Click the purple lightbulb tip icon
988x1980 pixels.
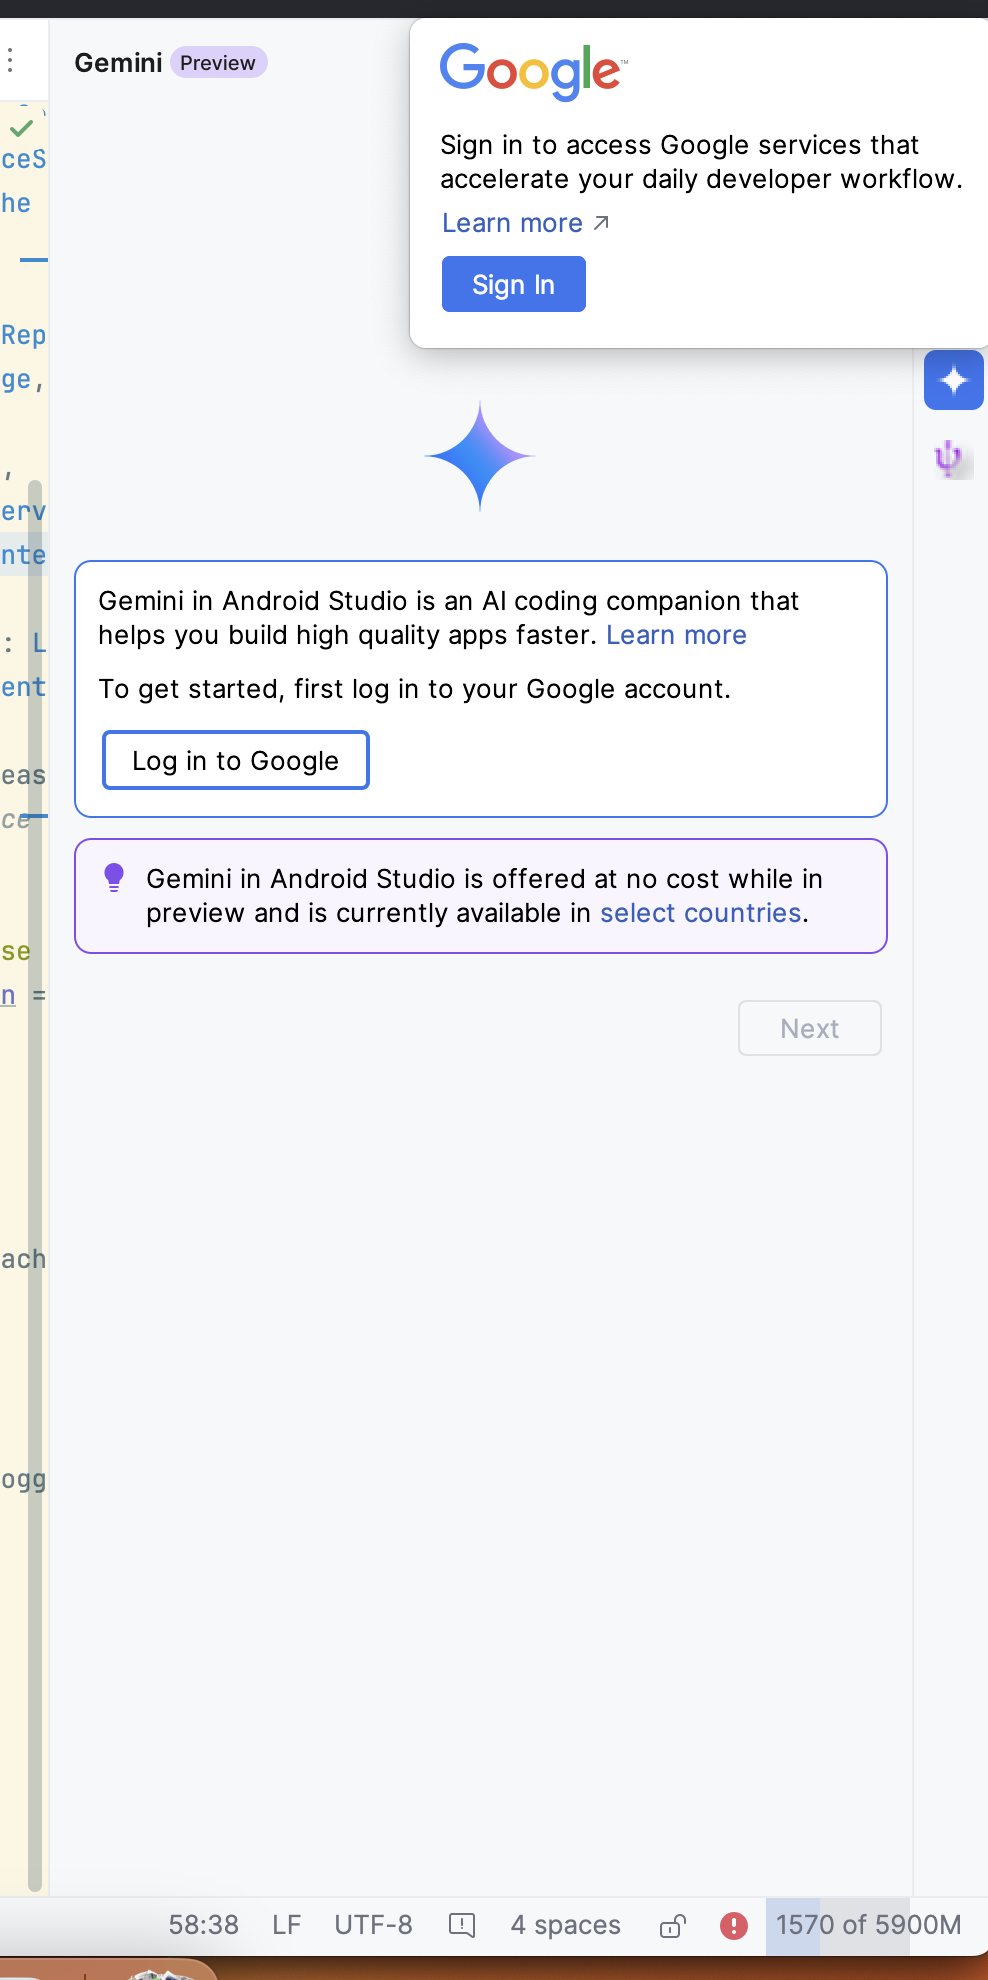(114, 878)
